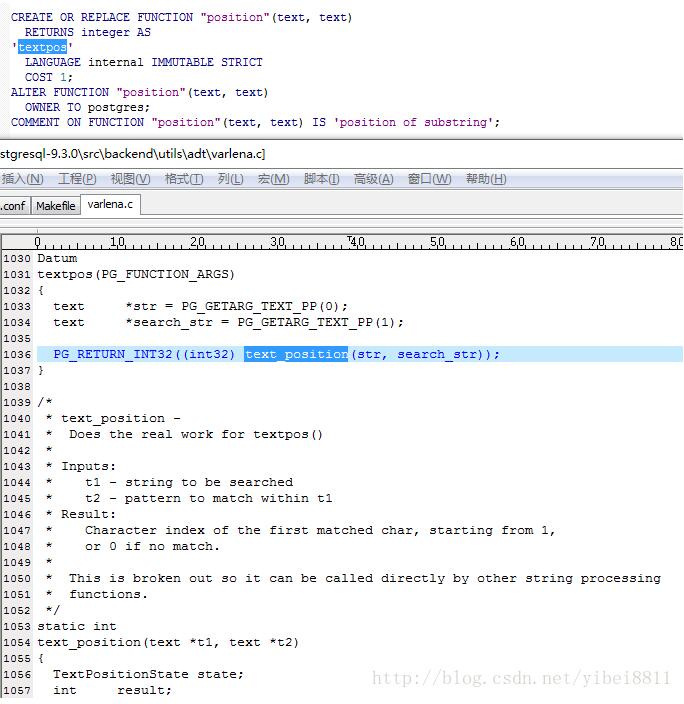The height and width of the screenshot is (704, 684).
Task: Switch to the varlena.c tab
Action: [109, 204]
